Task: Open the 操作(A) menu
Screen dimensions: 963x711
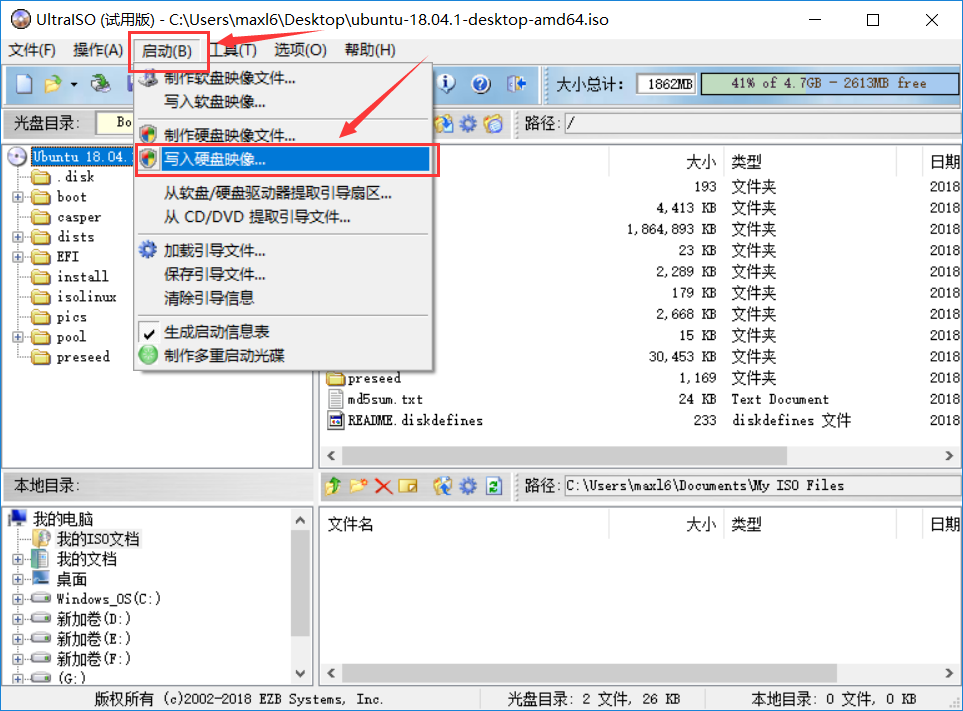Action: (x=98, y=50)
